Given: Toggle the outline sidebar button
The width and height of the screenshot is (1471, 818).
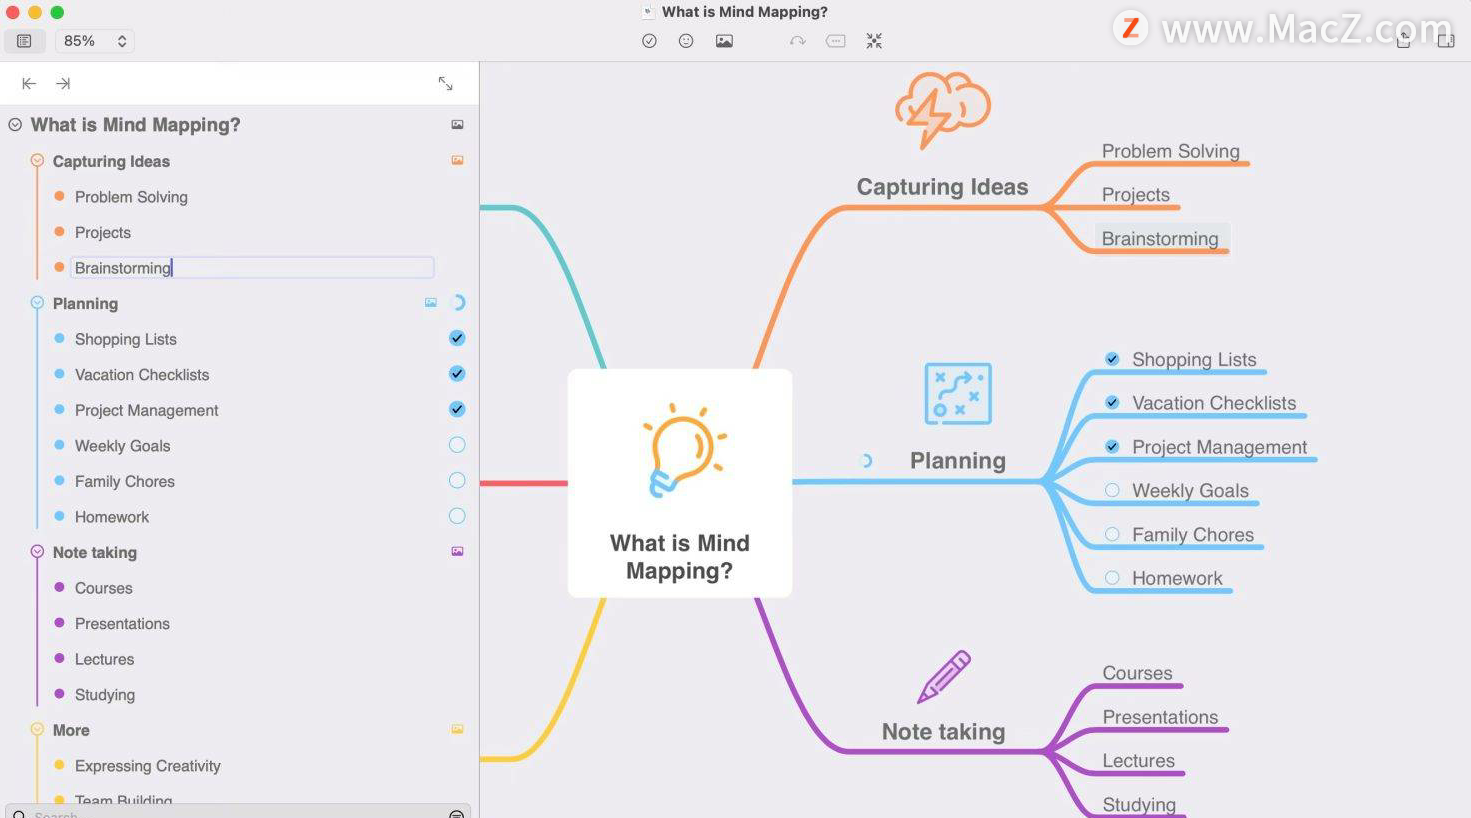Looking at the screenshot, I should point(24,41).
